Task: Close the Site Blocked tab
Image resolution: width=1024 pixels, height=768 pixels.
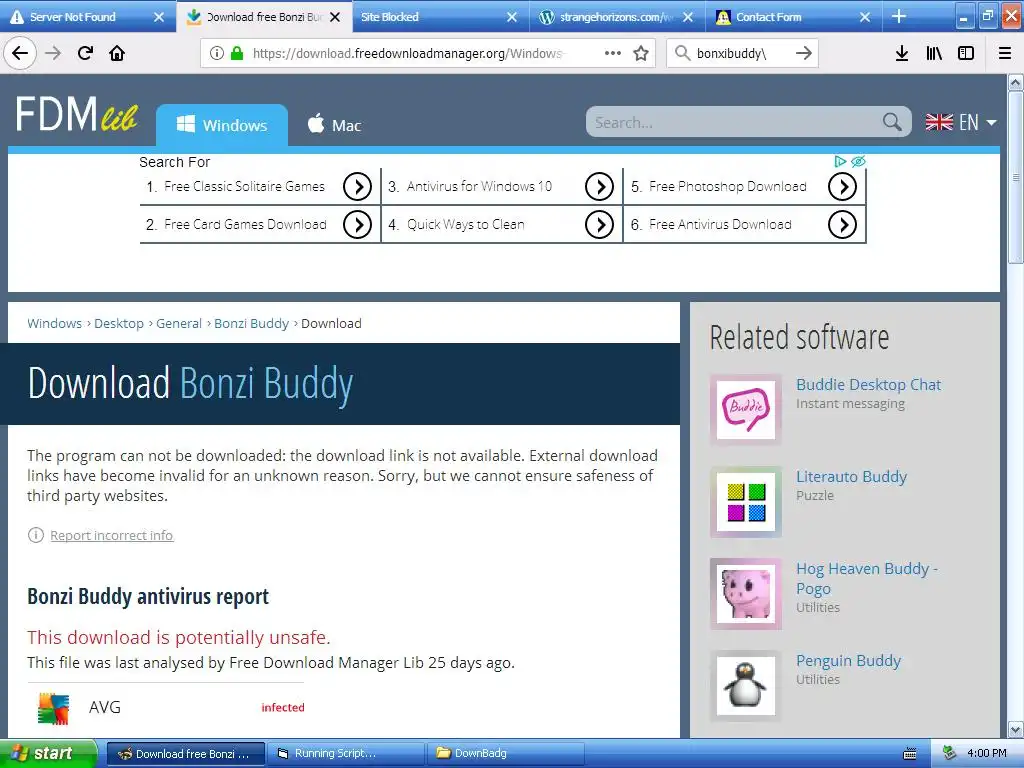Action: coord(512,17)
